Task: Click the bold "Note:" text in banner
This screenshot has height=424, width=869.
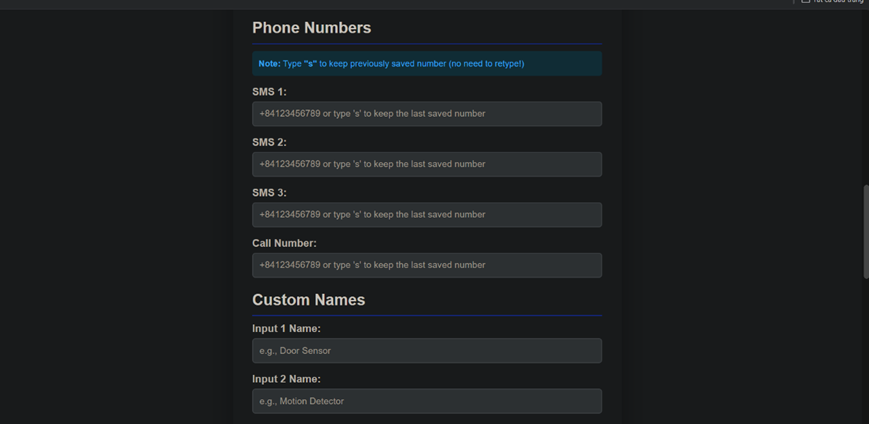Action: 269,64
